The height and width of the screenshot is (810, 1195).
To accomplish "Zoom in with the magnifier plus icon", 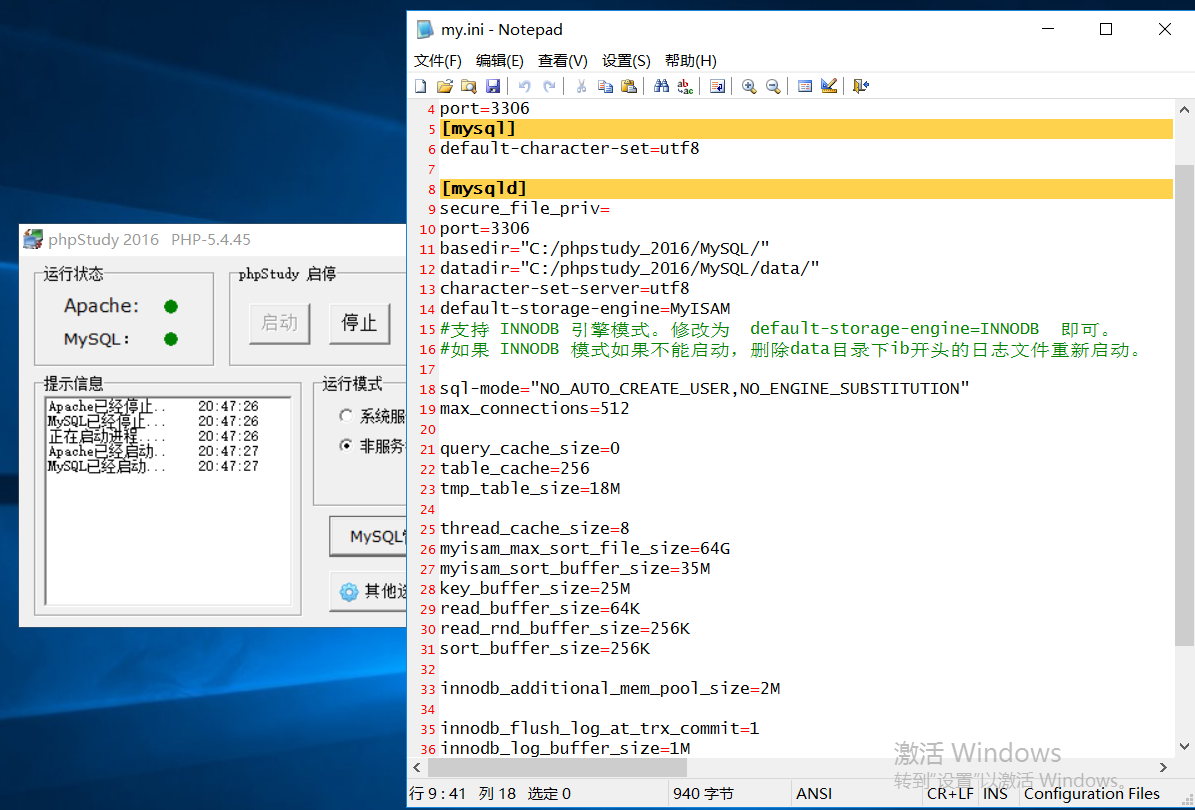I will [x=749, y=86].
